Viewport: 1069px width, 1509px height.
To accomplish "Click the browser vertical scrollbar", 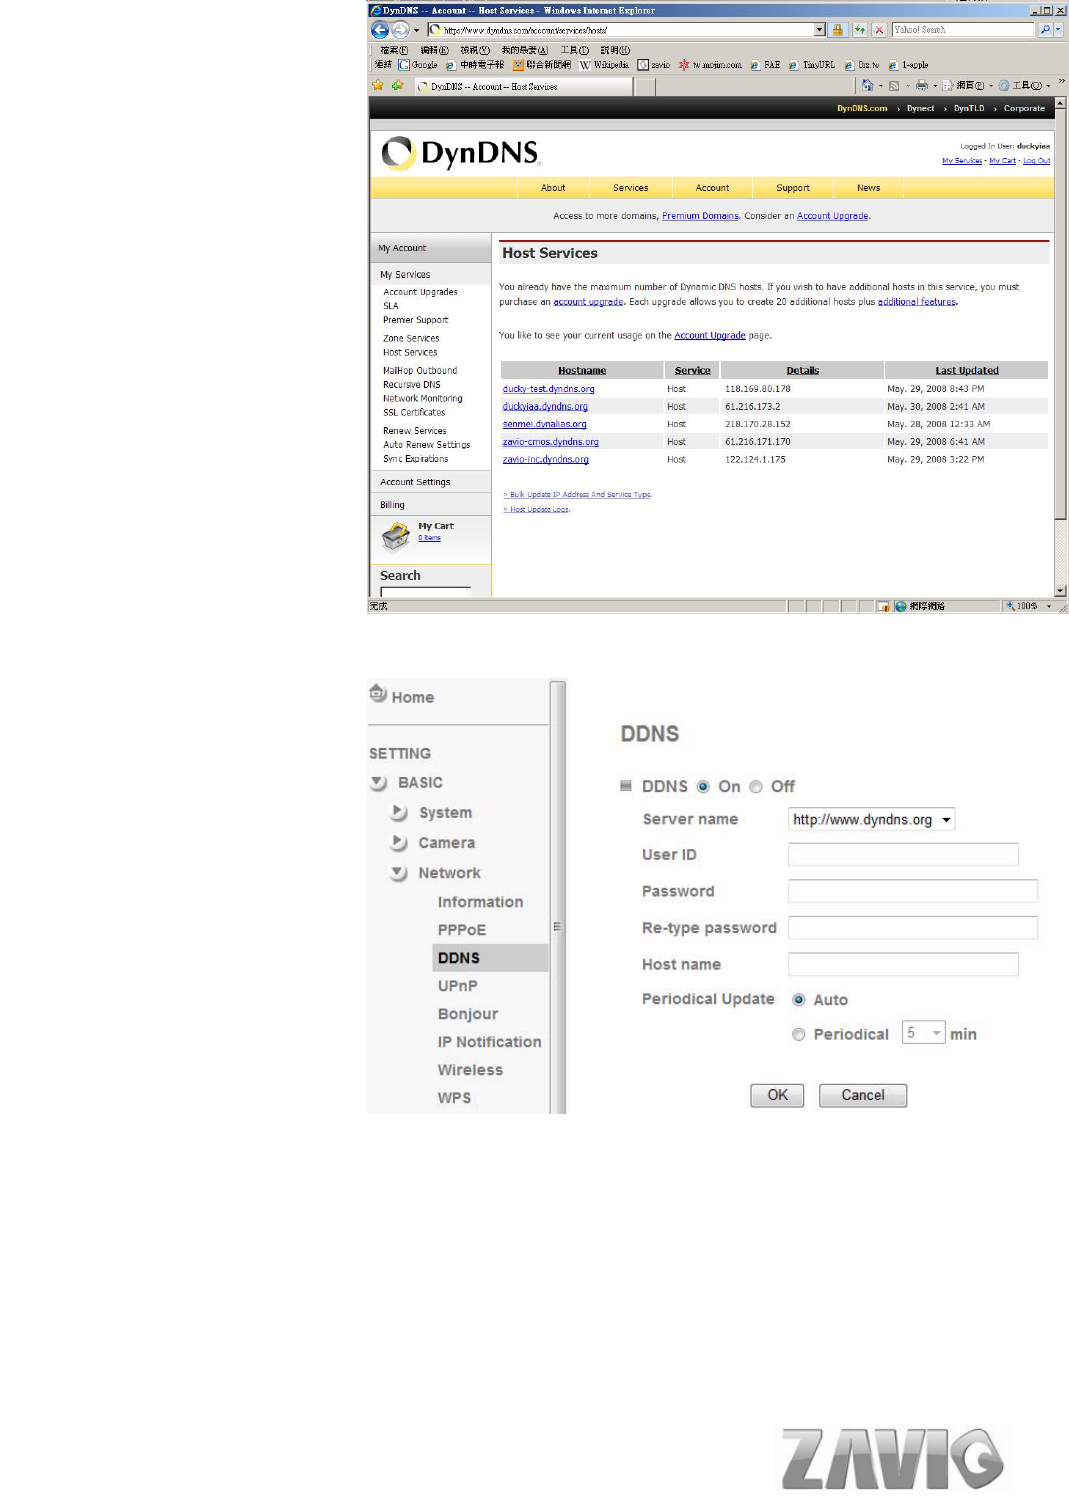I will pos(1060,346).
